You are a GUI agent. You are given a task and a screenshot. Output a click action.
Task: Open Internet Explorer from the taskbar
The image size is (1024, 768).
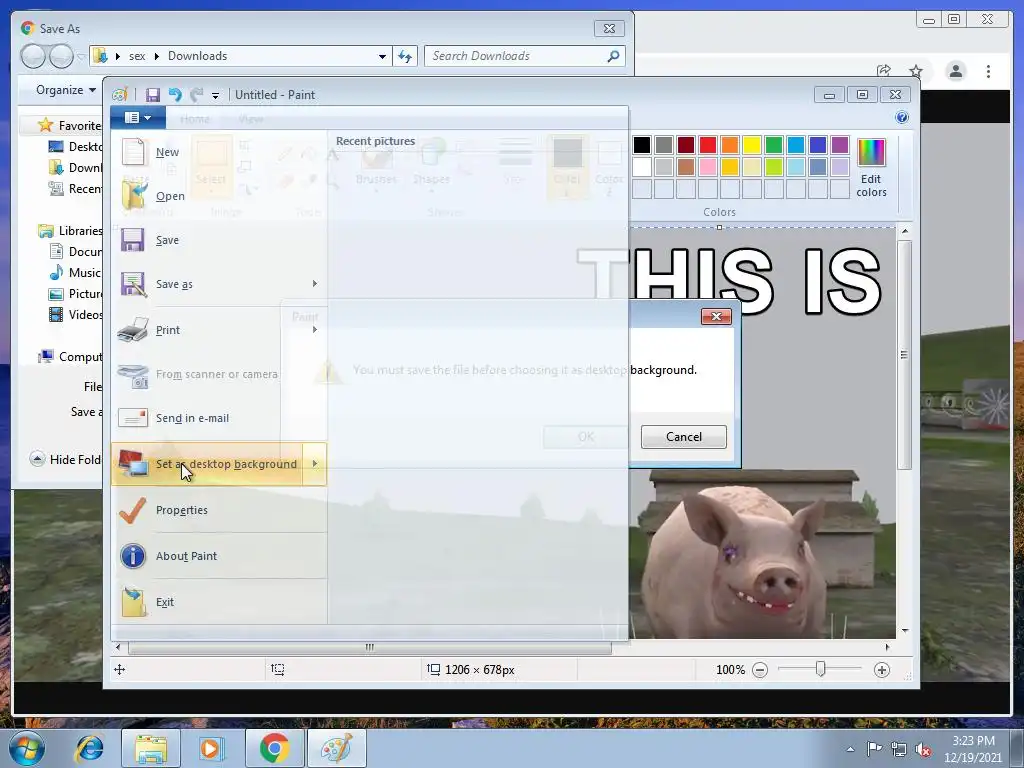pos(89,748)
